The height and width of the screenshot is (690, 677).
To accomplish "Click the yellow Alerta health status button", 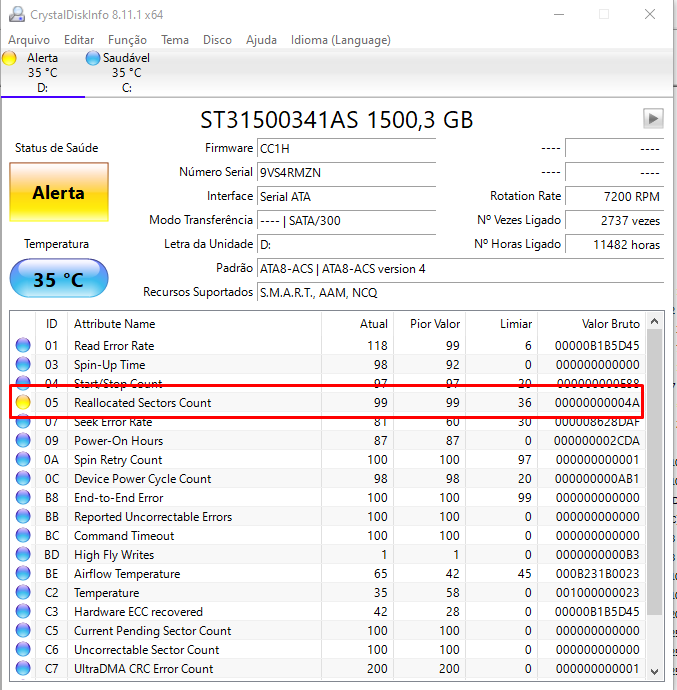I will pos(59,192).
